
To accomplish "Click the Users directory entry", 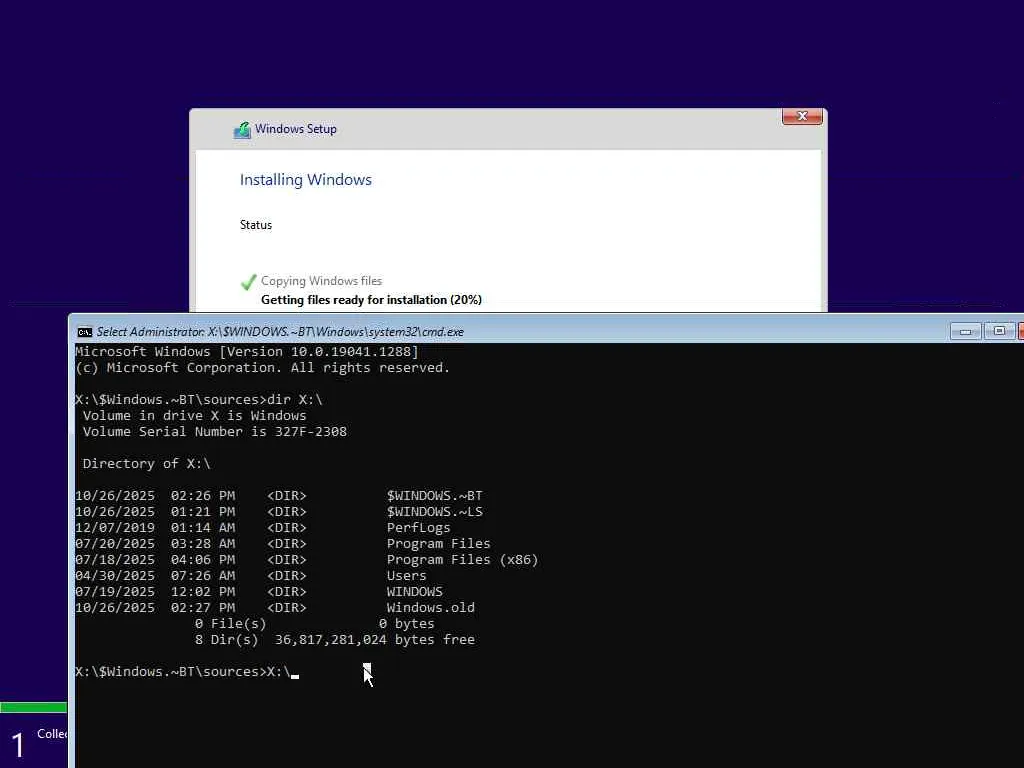I will point(251,575).
